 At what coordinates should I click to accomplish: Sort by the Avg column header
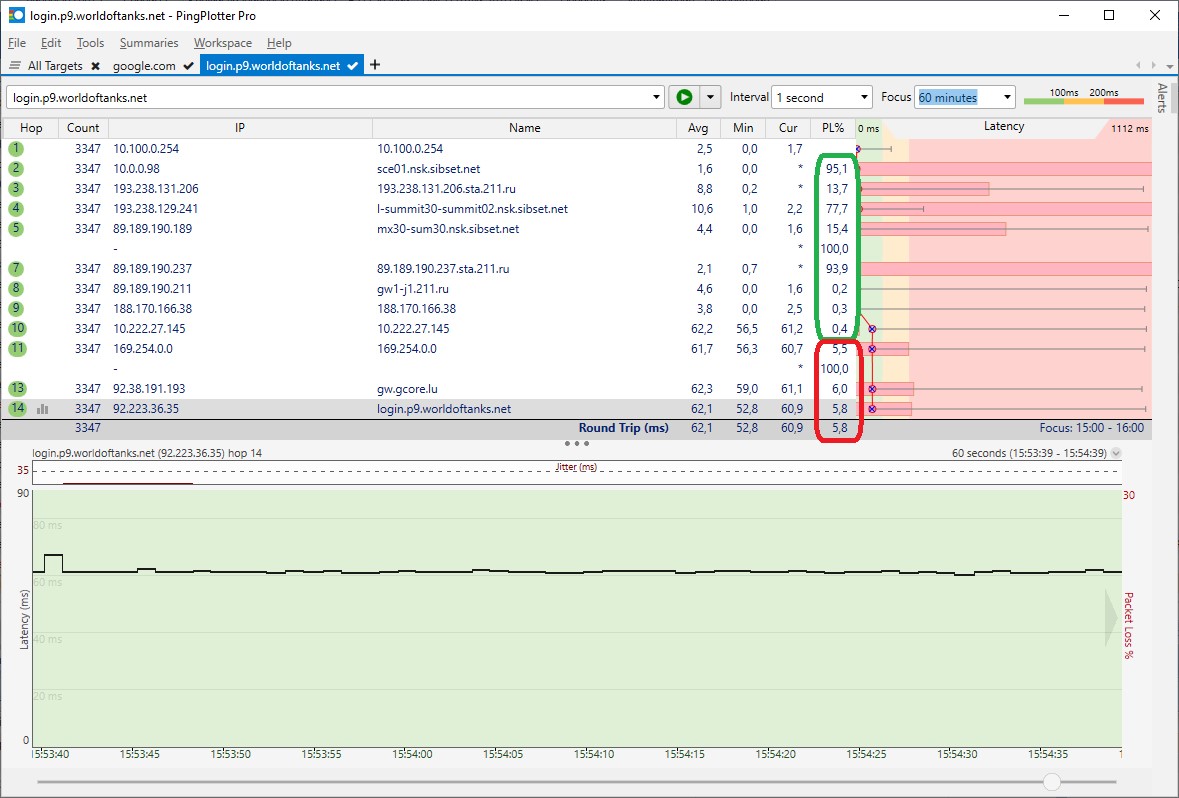coord(698,128)
